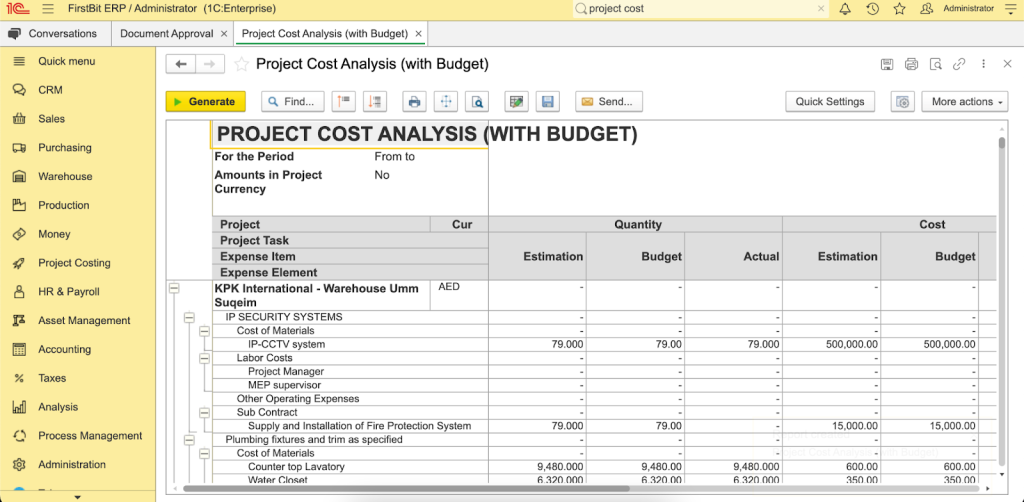This screenshot has width=1024, height=502.
Task: Save icon in header right corner
Action: point(887,64)
